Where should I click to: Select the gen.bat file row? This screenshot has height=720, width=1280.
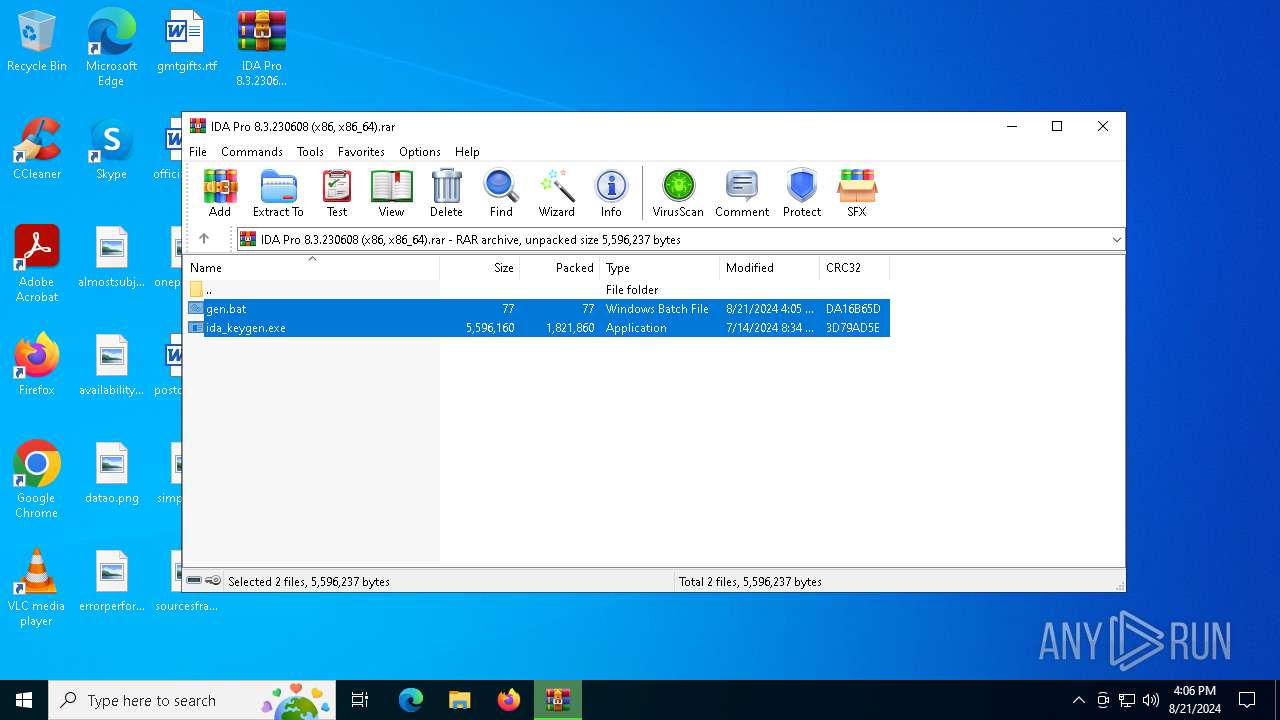(x=537, y=309)
